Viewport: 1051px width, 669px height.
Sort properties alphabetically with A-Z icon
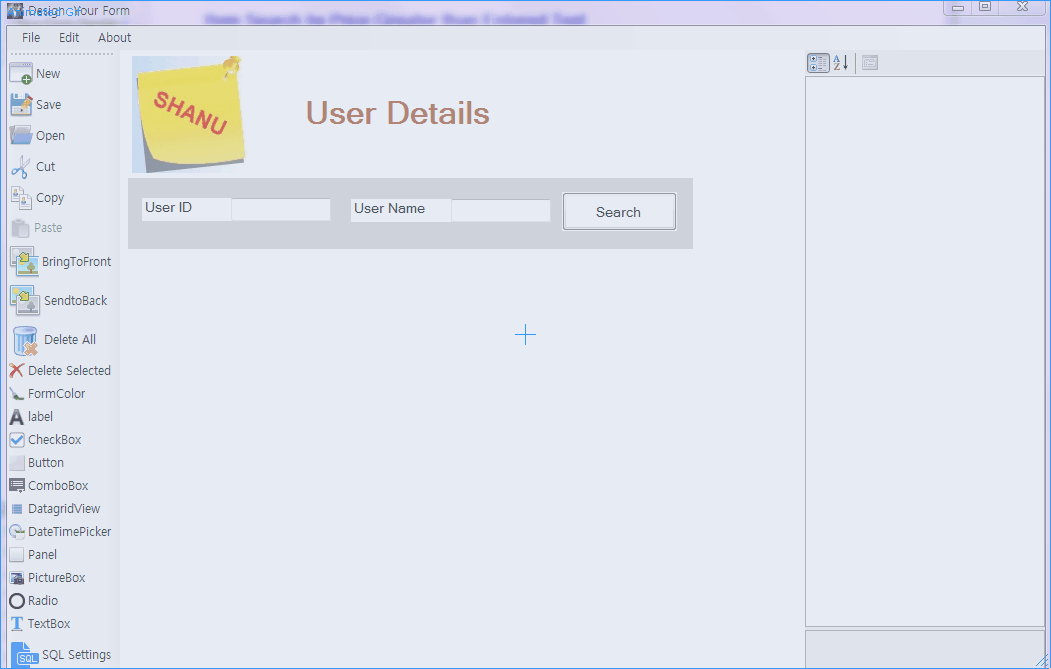pos(841,63)
